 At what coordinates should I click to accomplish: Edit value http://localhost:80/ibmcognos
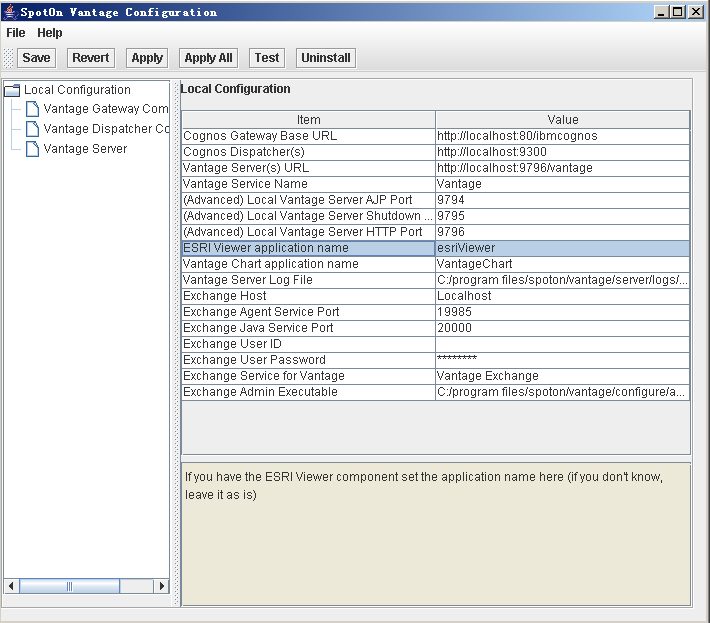pos(562,136)
